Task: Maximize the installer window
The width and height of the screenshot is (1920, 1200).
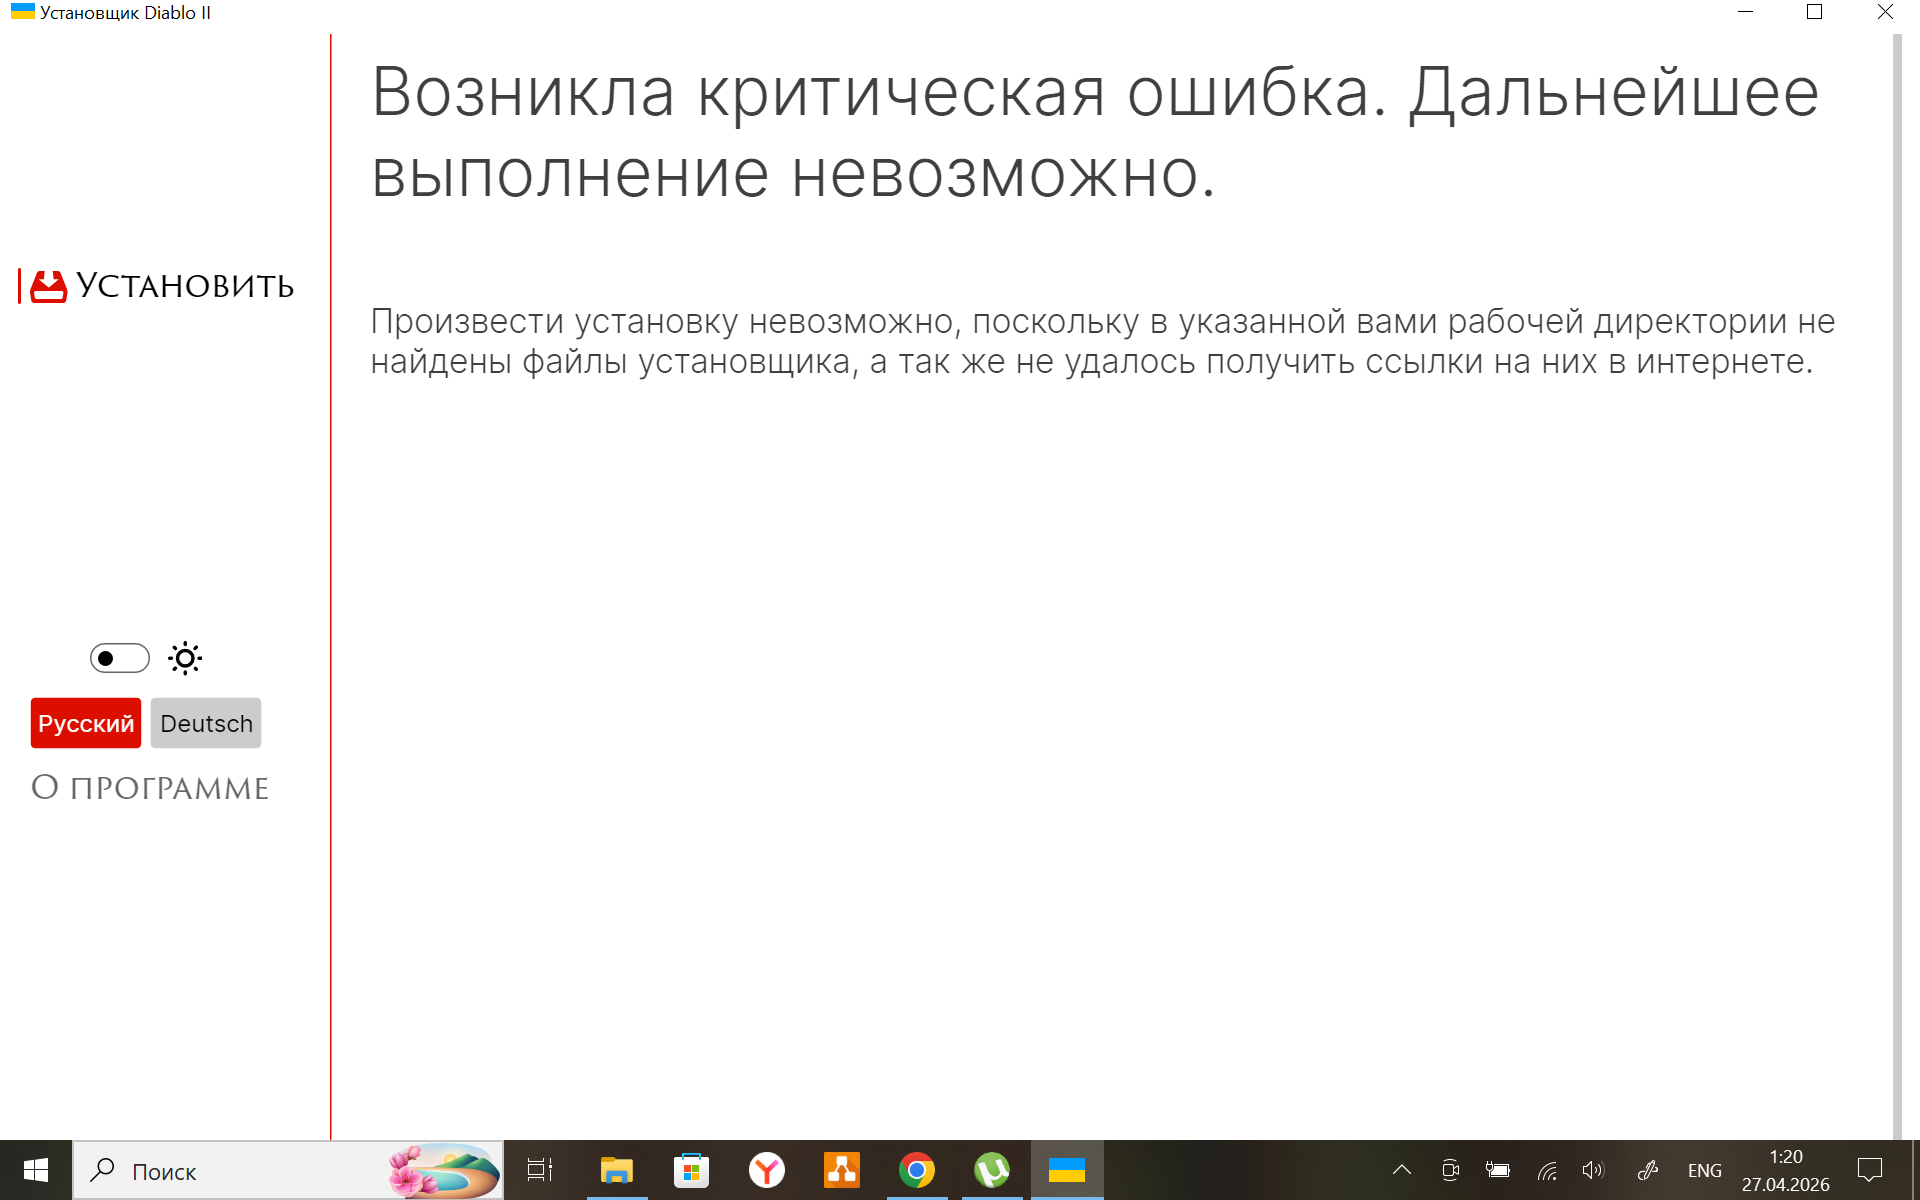Action: pyautogui.click(x=1815, y=12)
